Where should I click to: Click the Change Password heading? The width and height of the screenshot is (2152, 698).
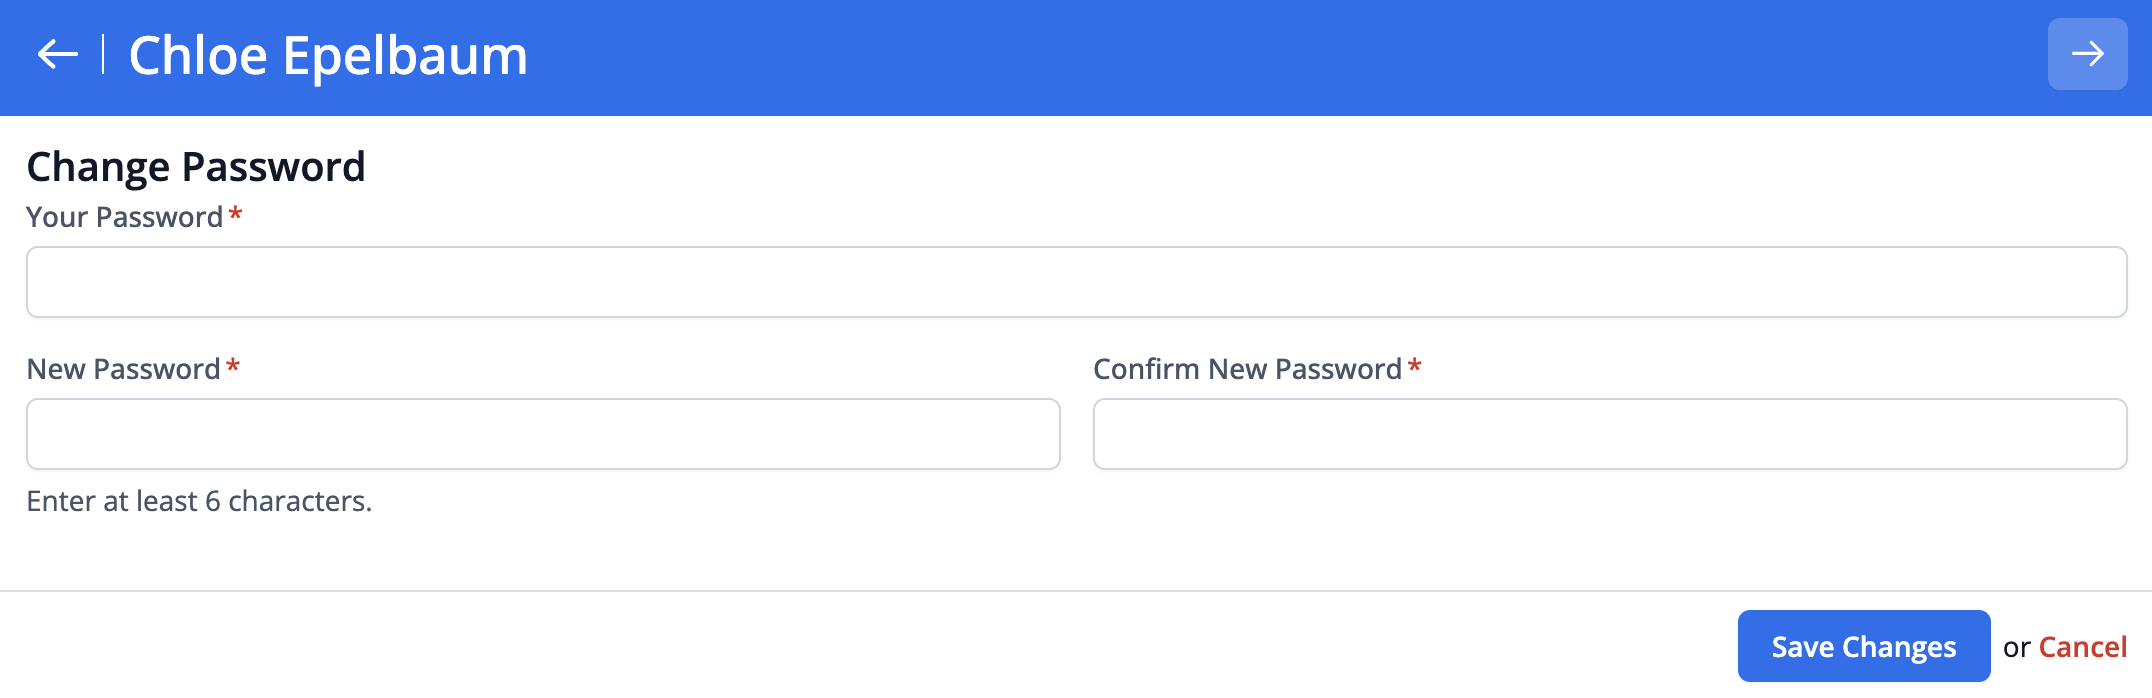196,167
